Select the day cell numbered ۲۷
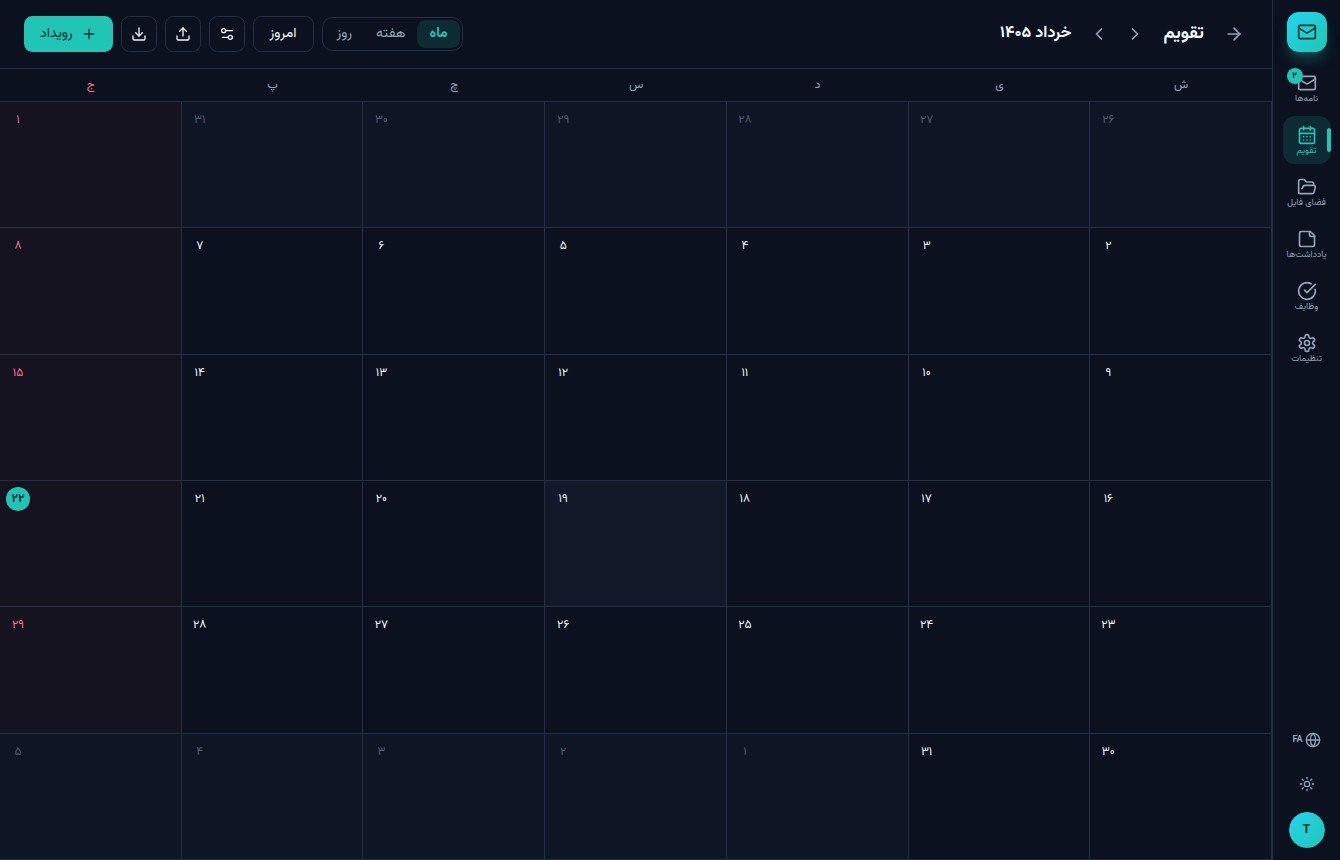Image resolution: width=1340 pixels, height=860 pixels. pos(453,670)
